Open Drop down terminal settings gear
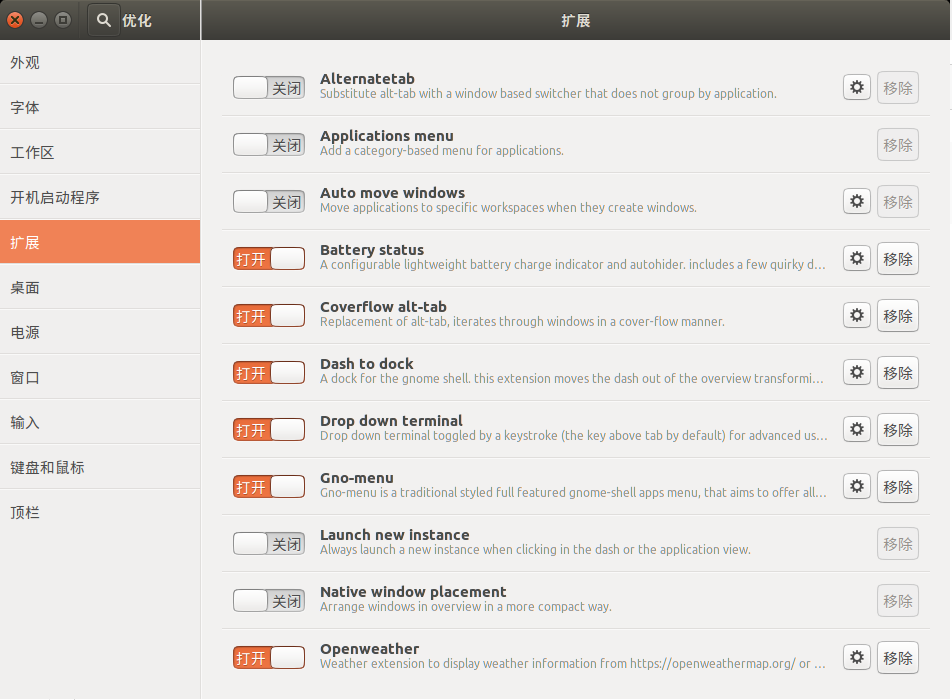 857,429
